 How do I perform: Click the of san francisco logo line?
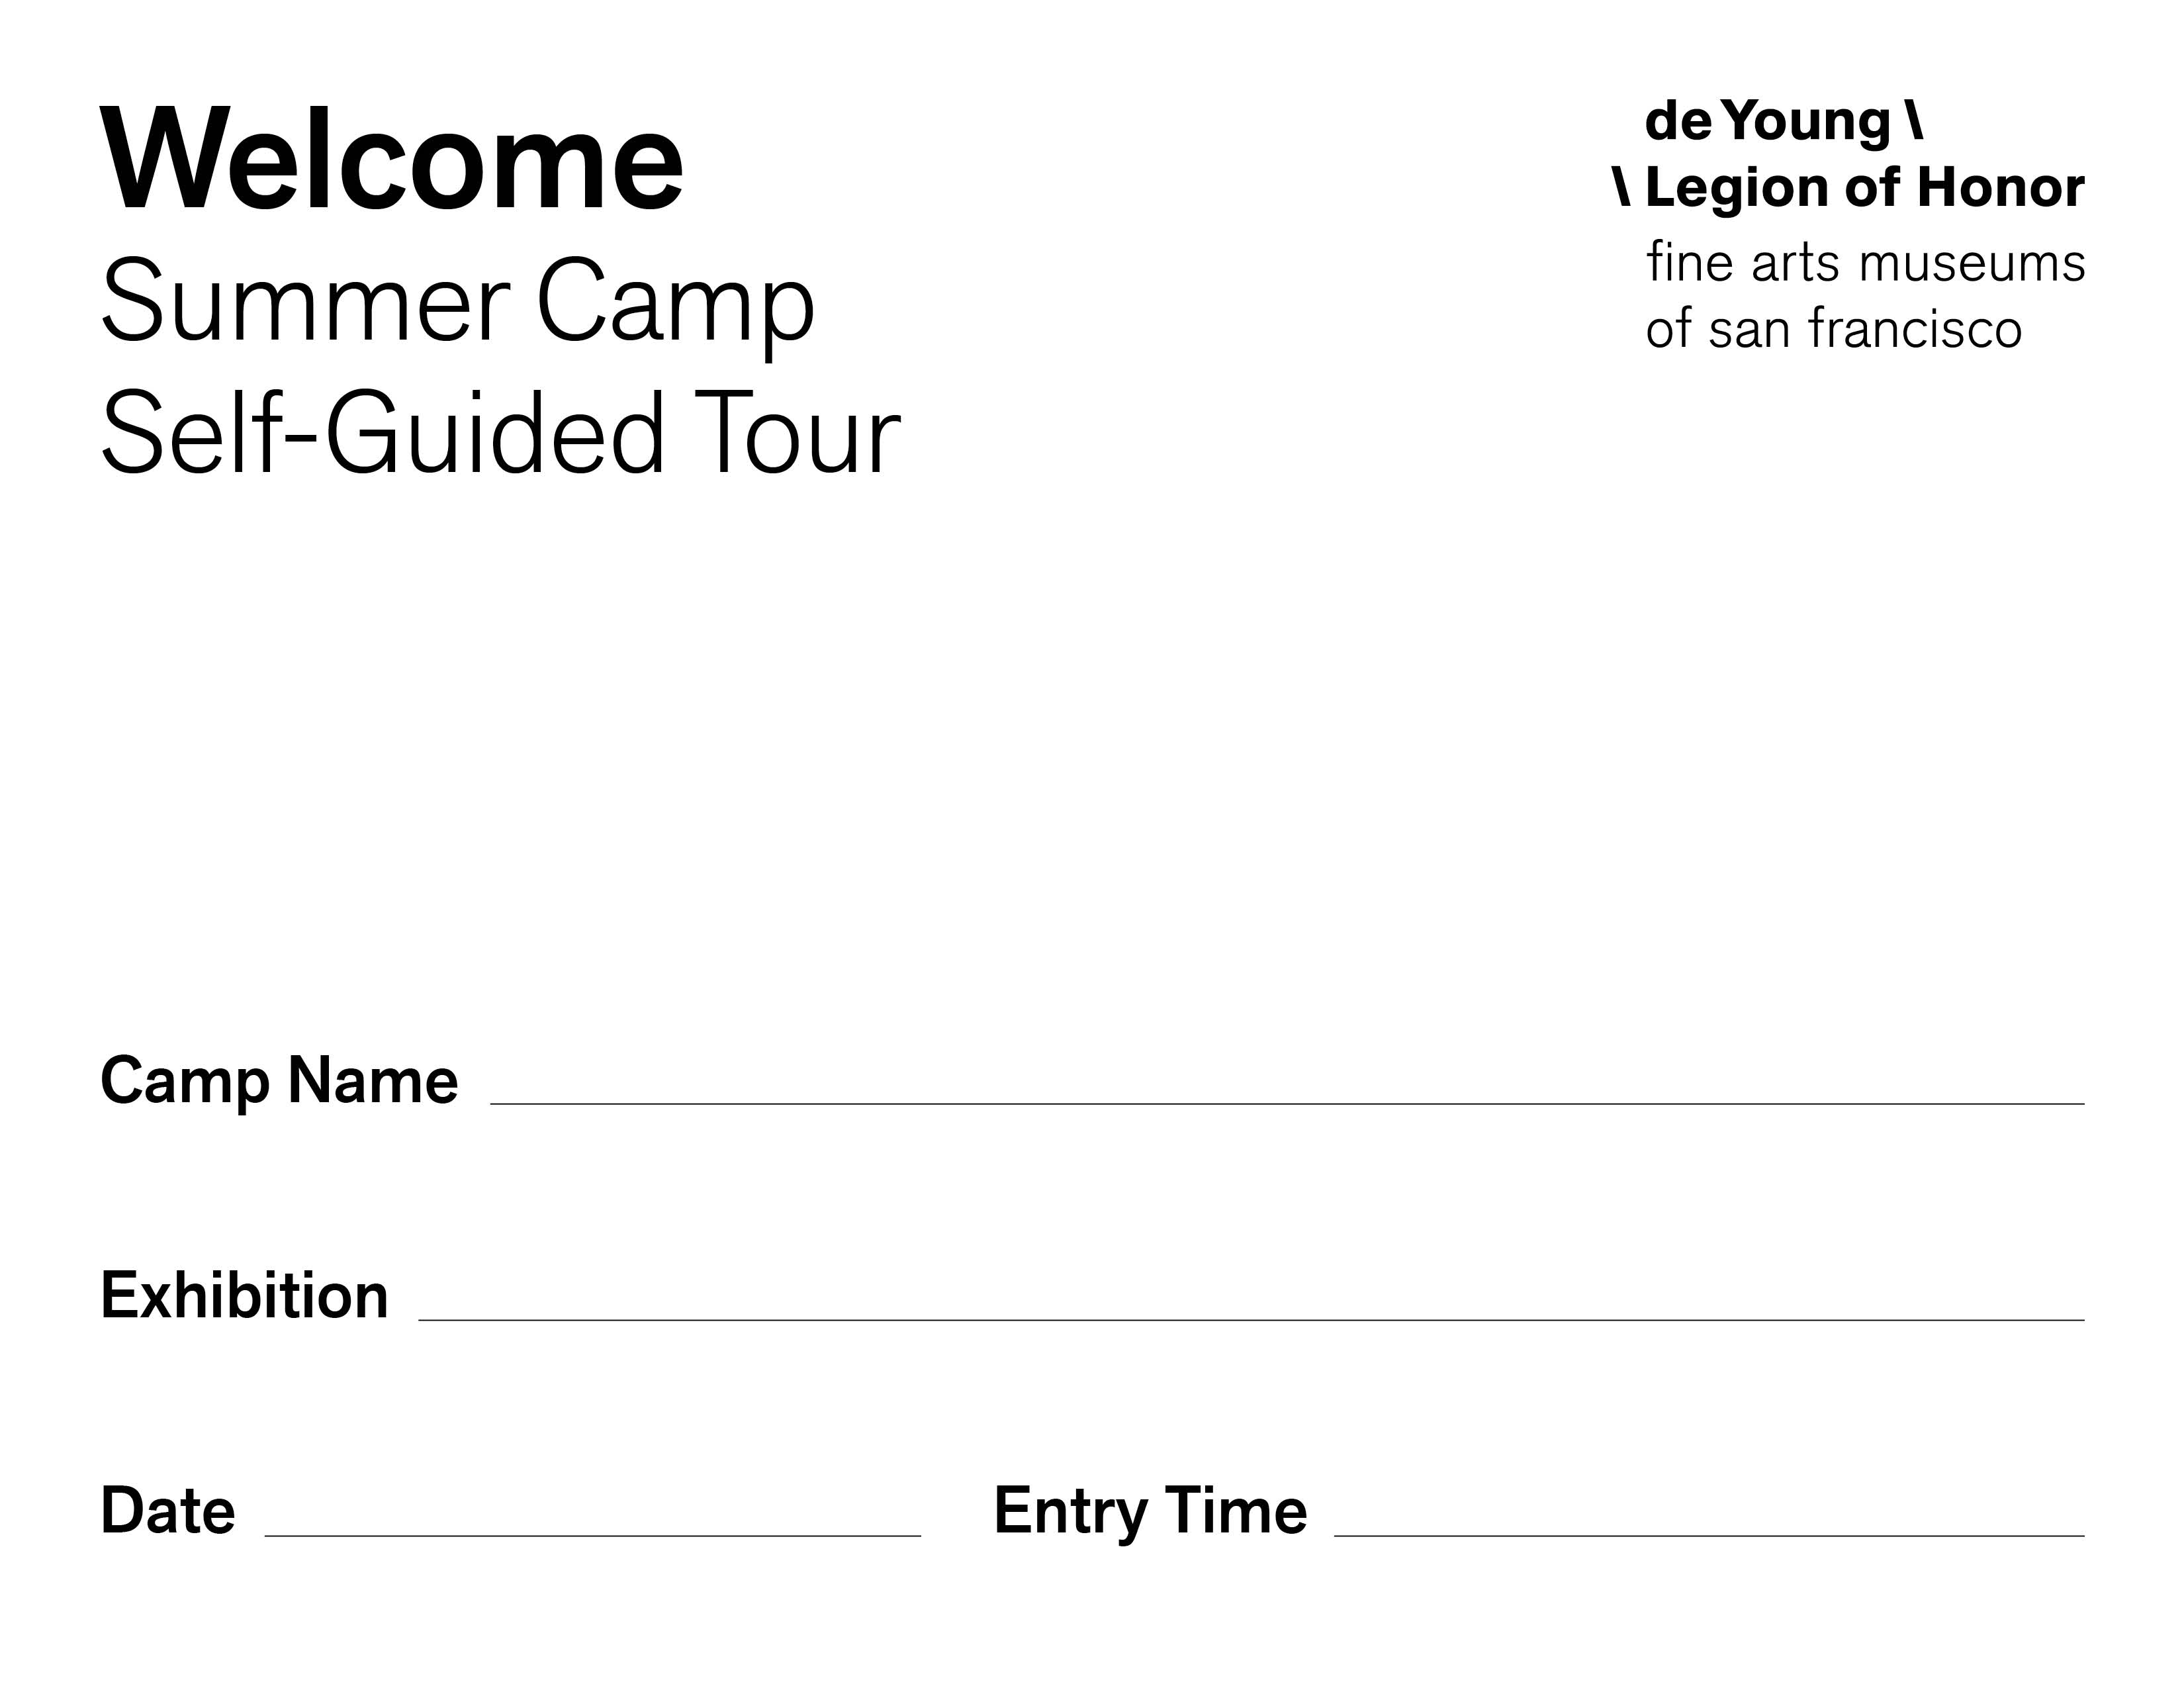click(1834, 329)
